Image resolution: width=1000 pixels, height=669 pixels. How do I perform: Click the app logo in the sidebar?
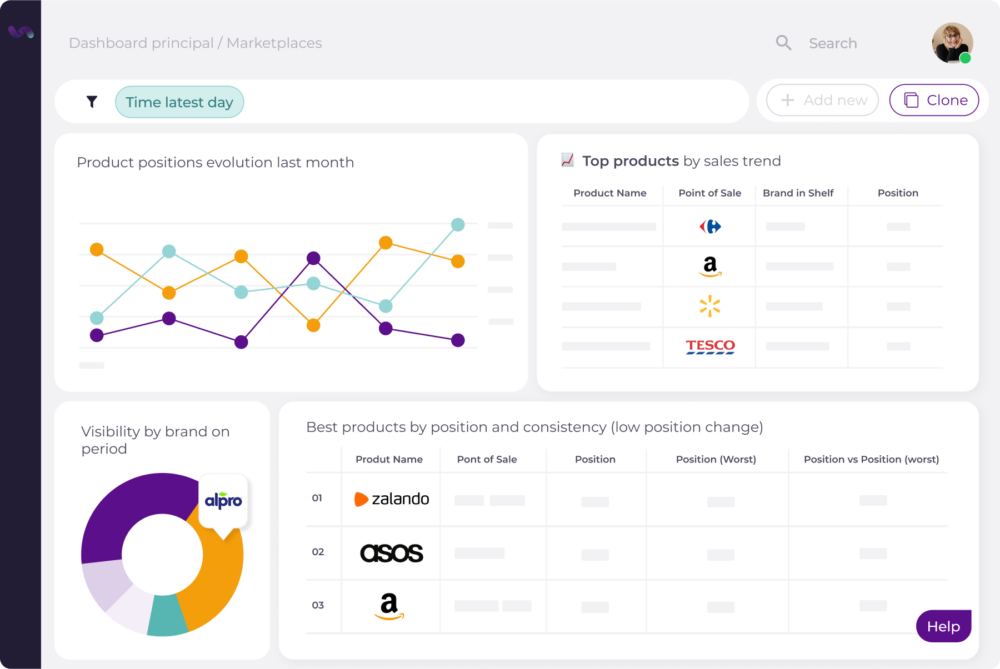click(x=20, y=31)
